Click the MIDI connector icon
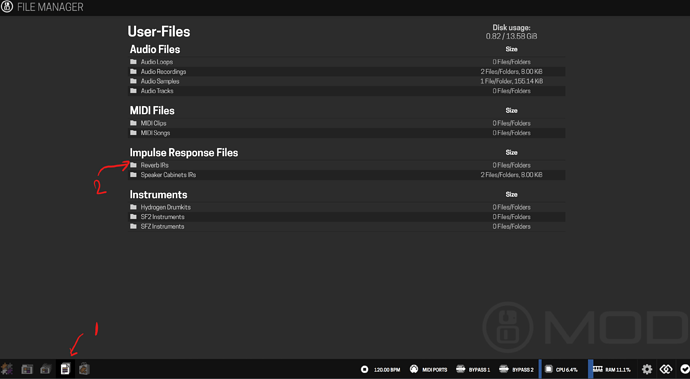Image resolution: width=690 pixels, height=379 pixels. click(414, 369)
